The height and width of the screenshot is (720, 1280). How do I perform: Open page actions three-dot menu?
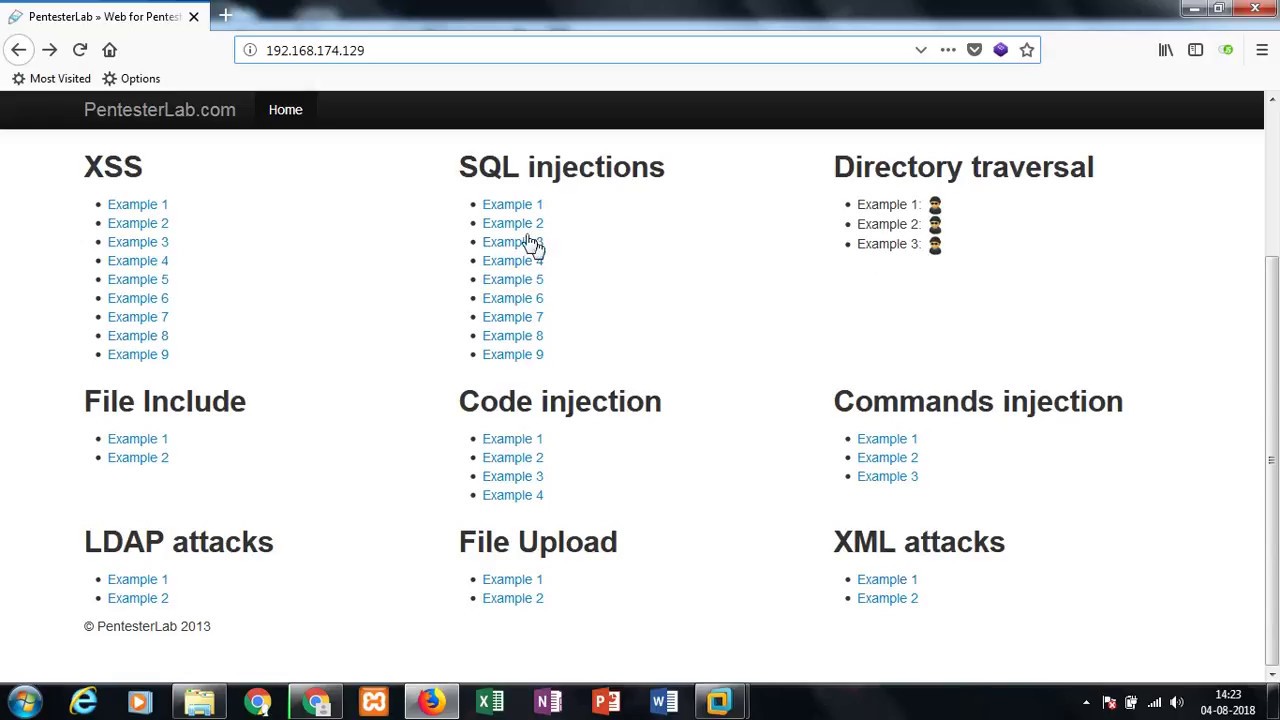948,50
